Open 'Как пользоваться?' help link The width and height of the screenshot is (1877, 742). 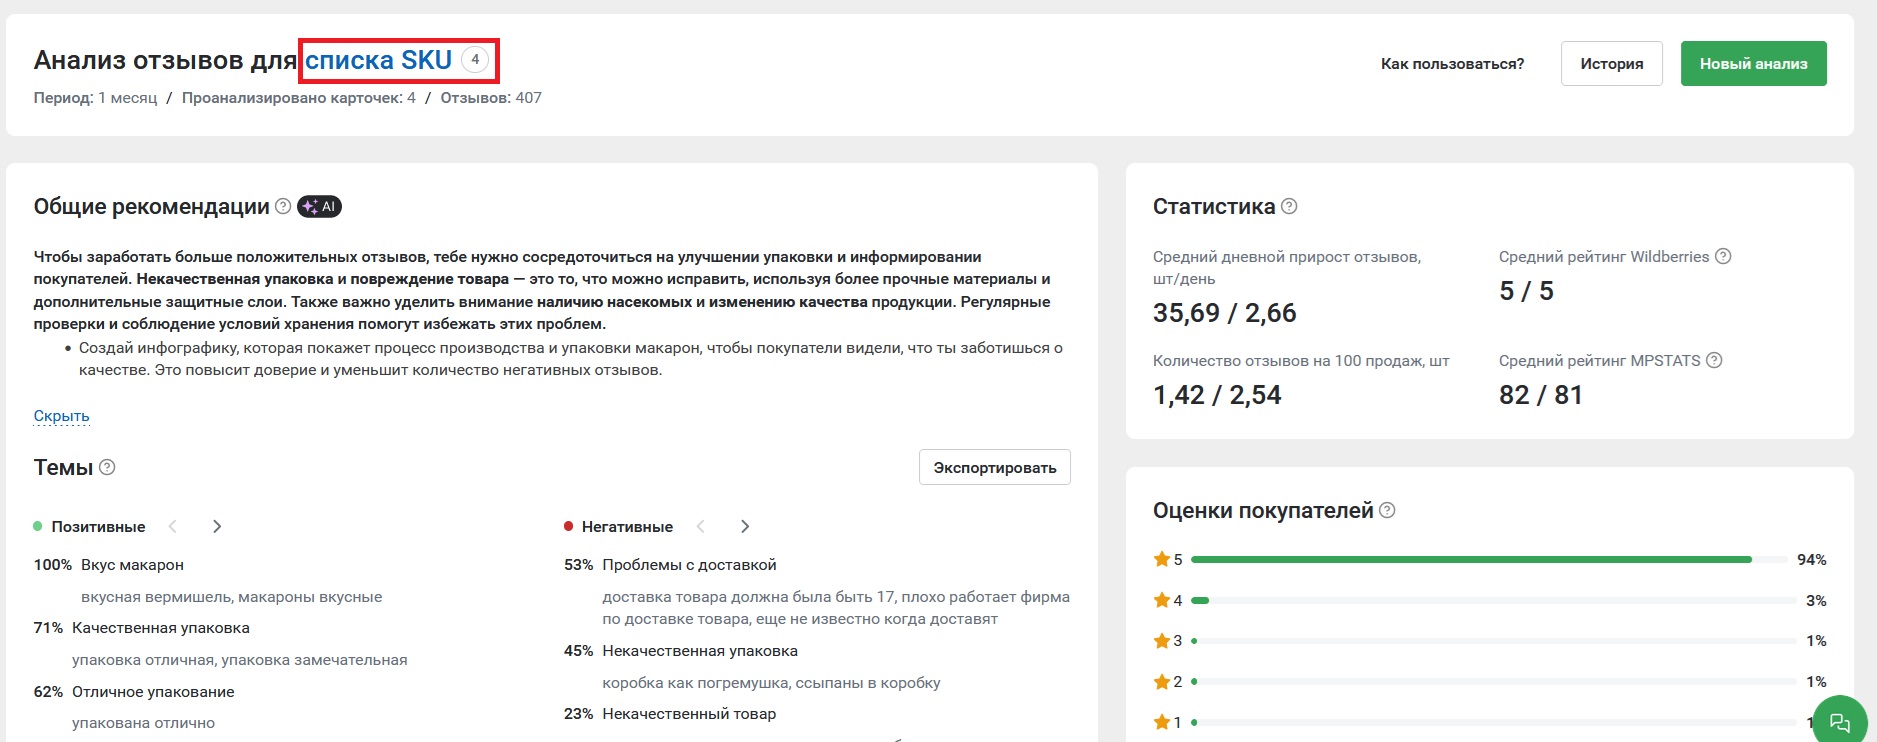coord(1452,64)
